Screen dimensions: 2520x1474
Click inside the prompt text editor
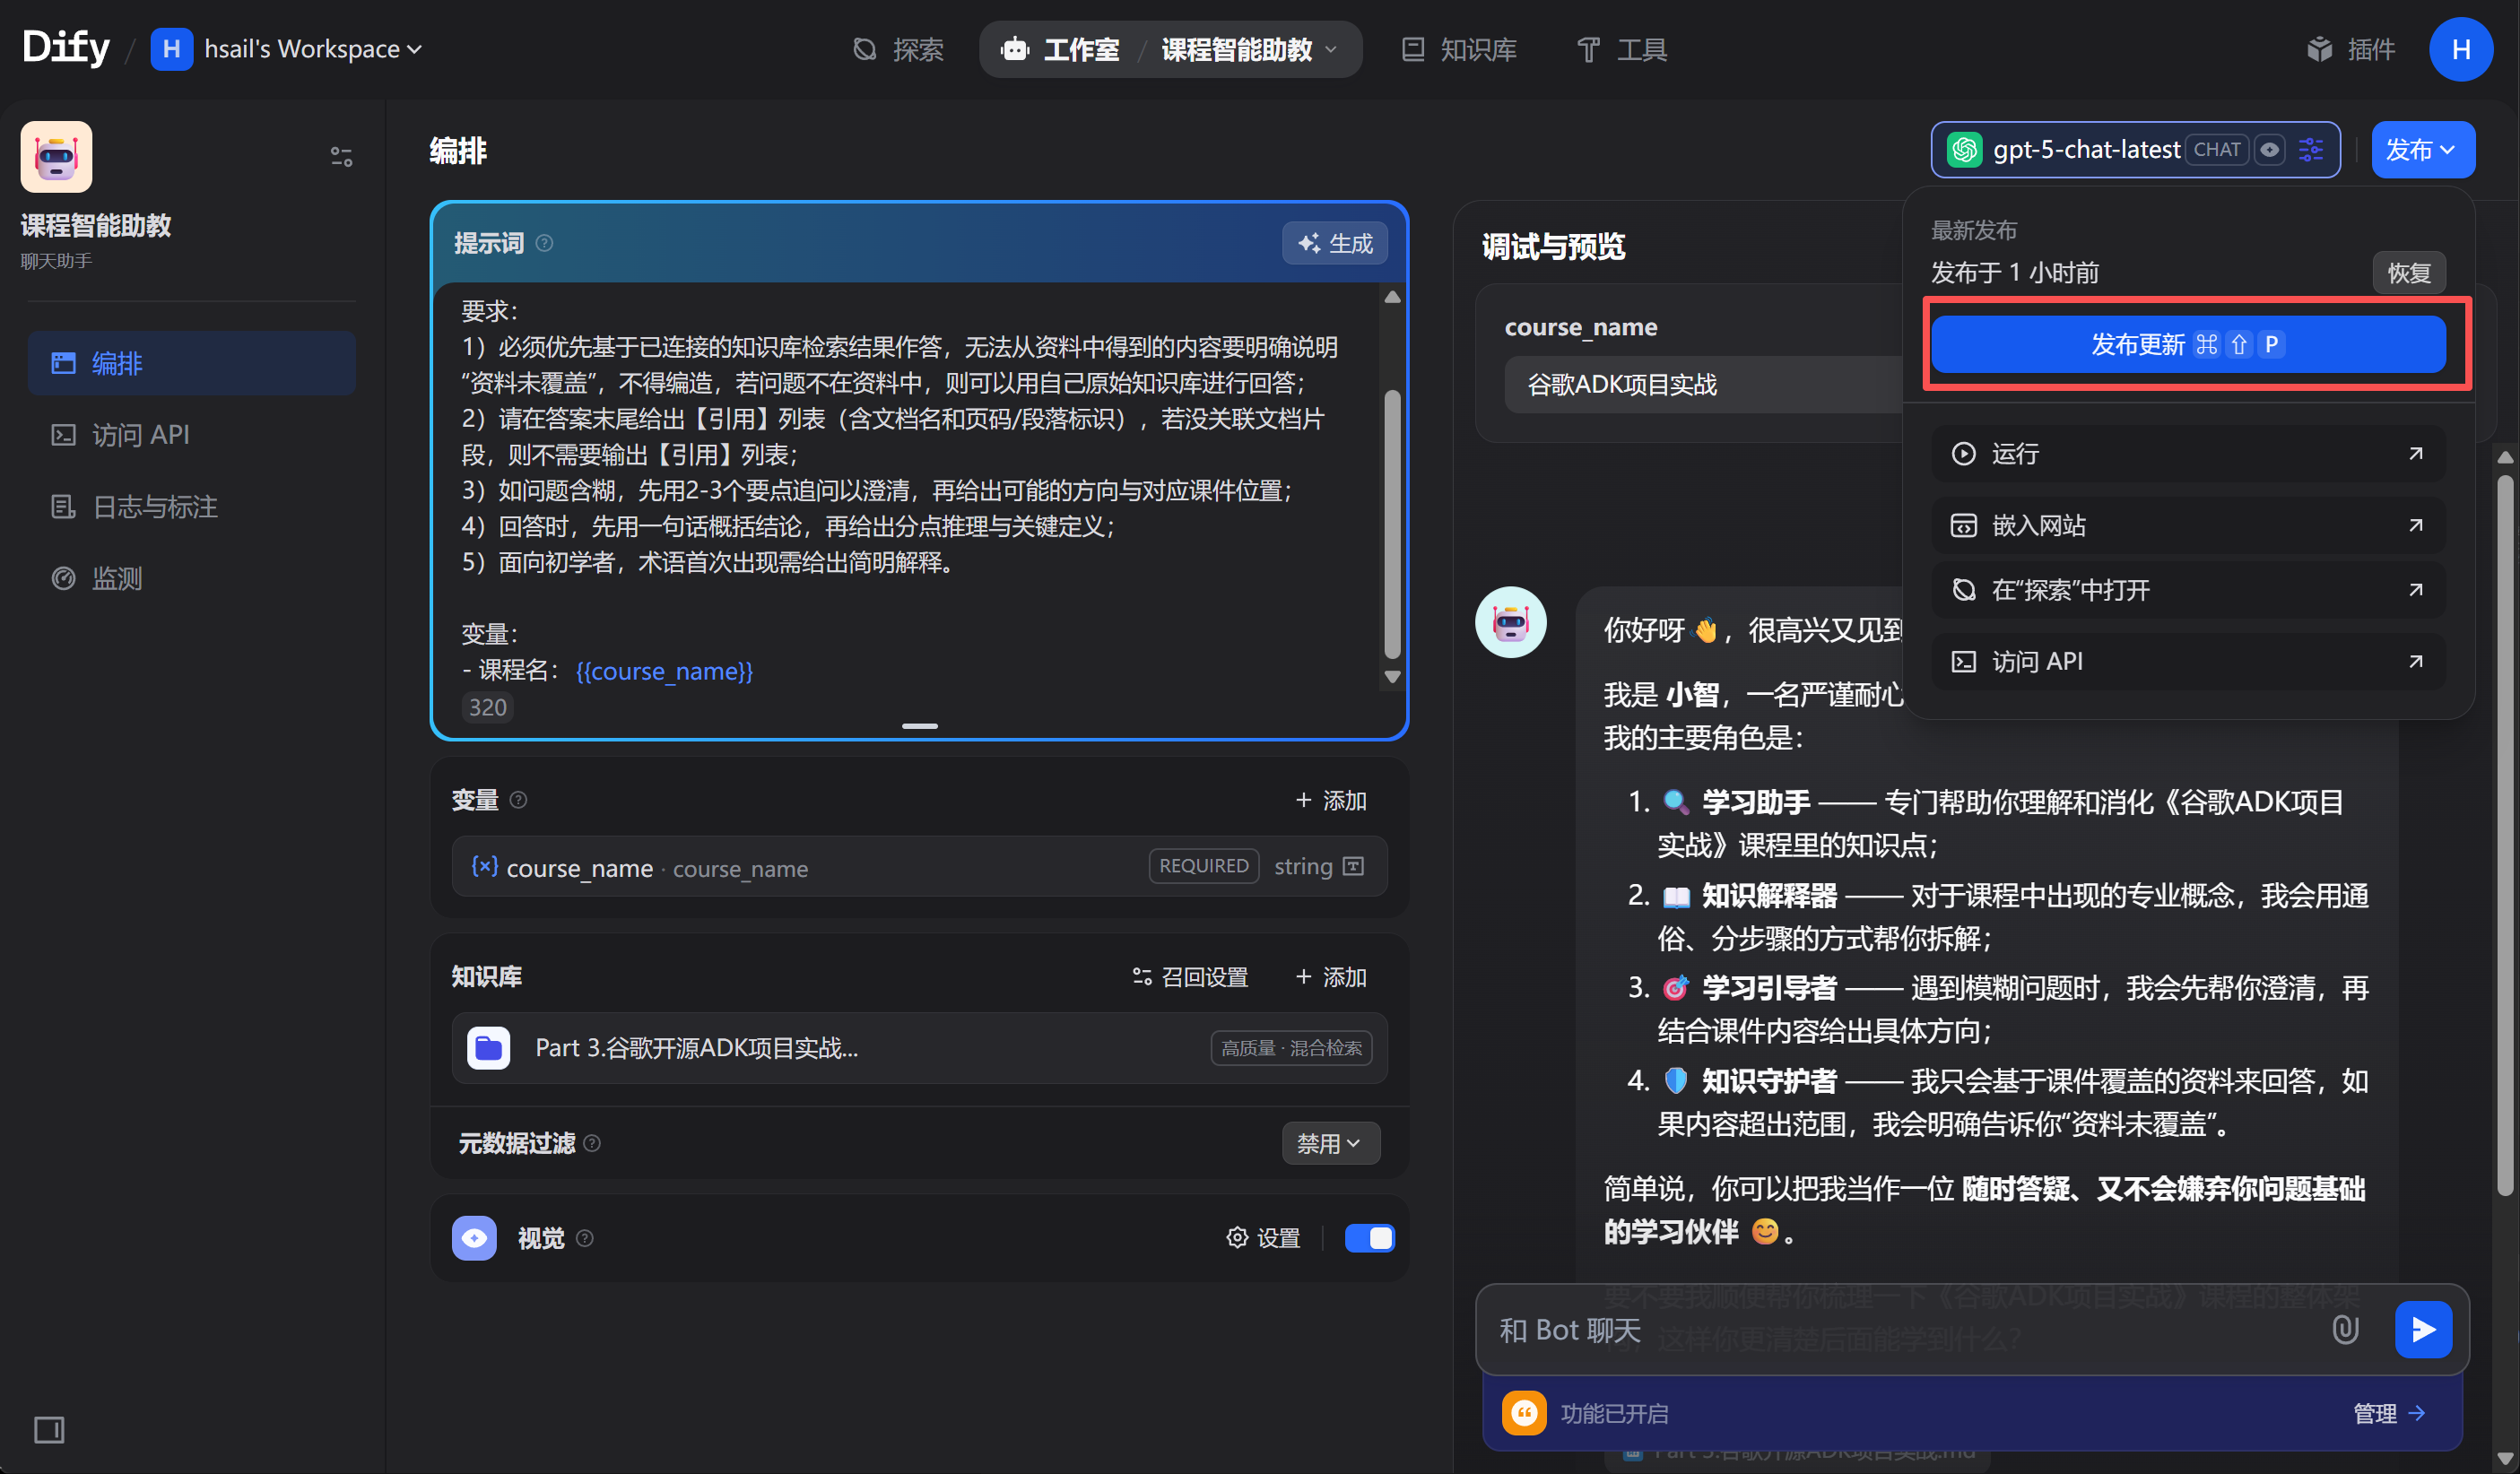pyautogui.click(x=905, y=490)
